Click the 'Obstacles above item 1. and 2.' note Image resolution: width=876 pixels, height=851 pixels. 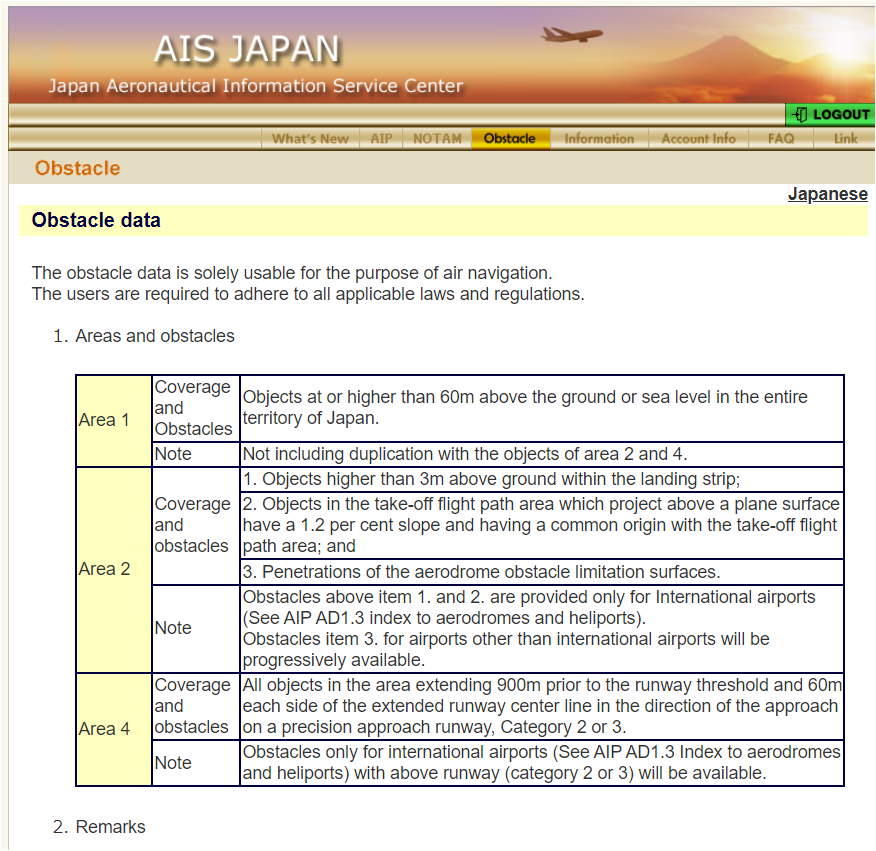click(x=541, y=628)
